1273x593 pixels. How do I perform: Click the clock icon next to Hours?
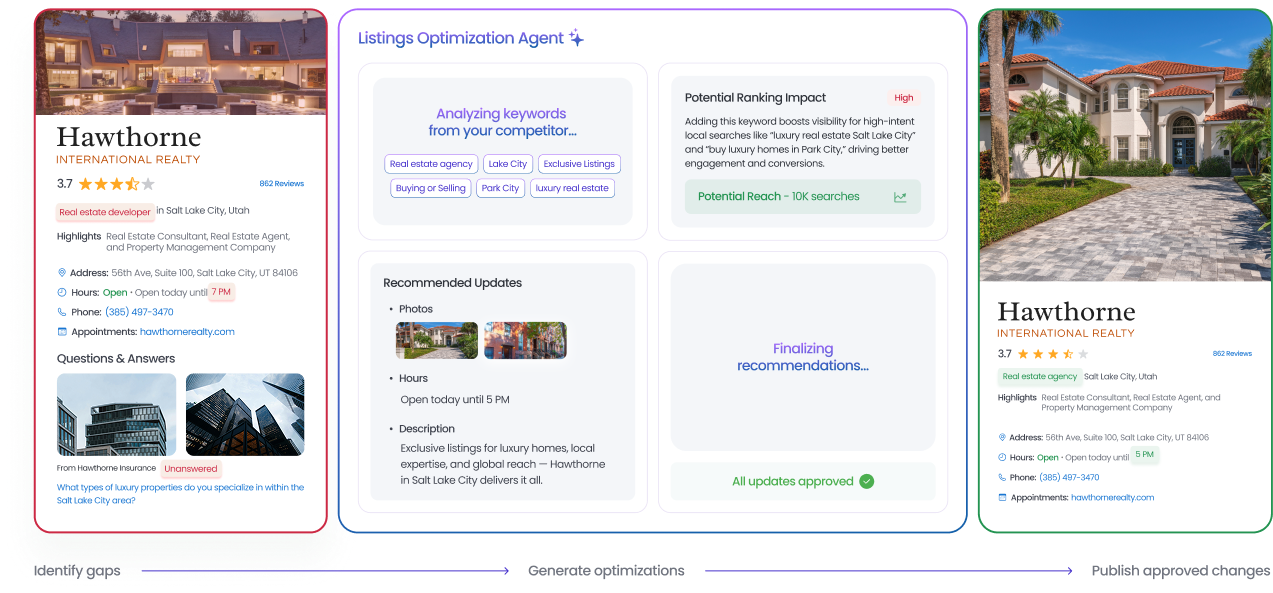coord(59,292)
